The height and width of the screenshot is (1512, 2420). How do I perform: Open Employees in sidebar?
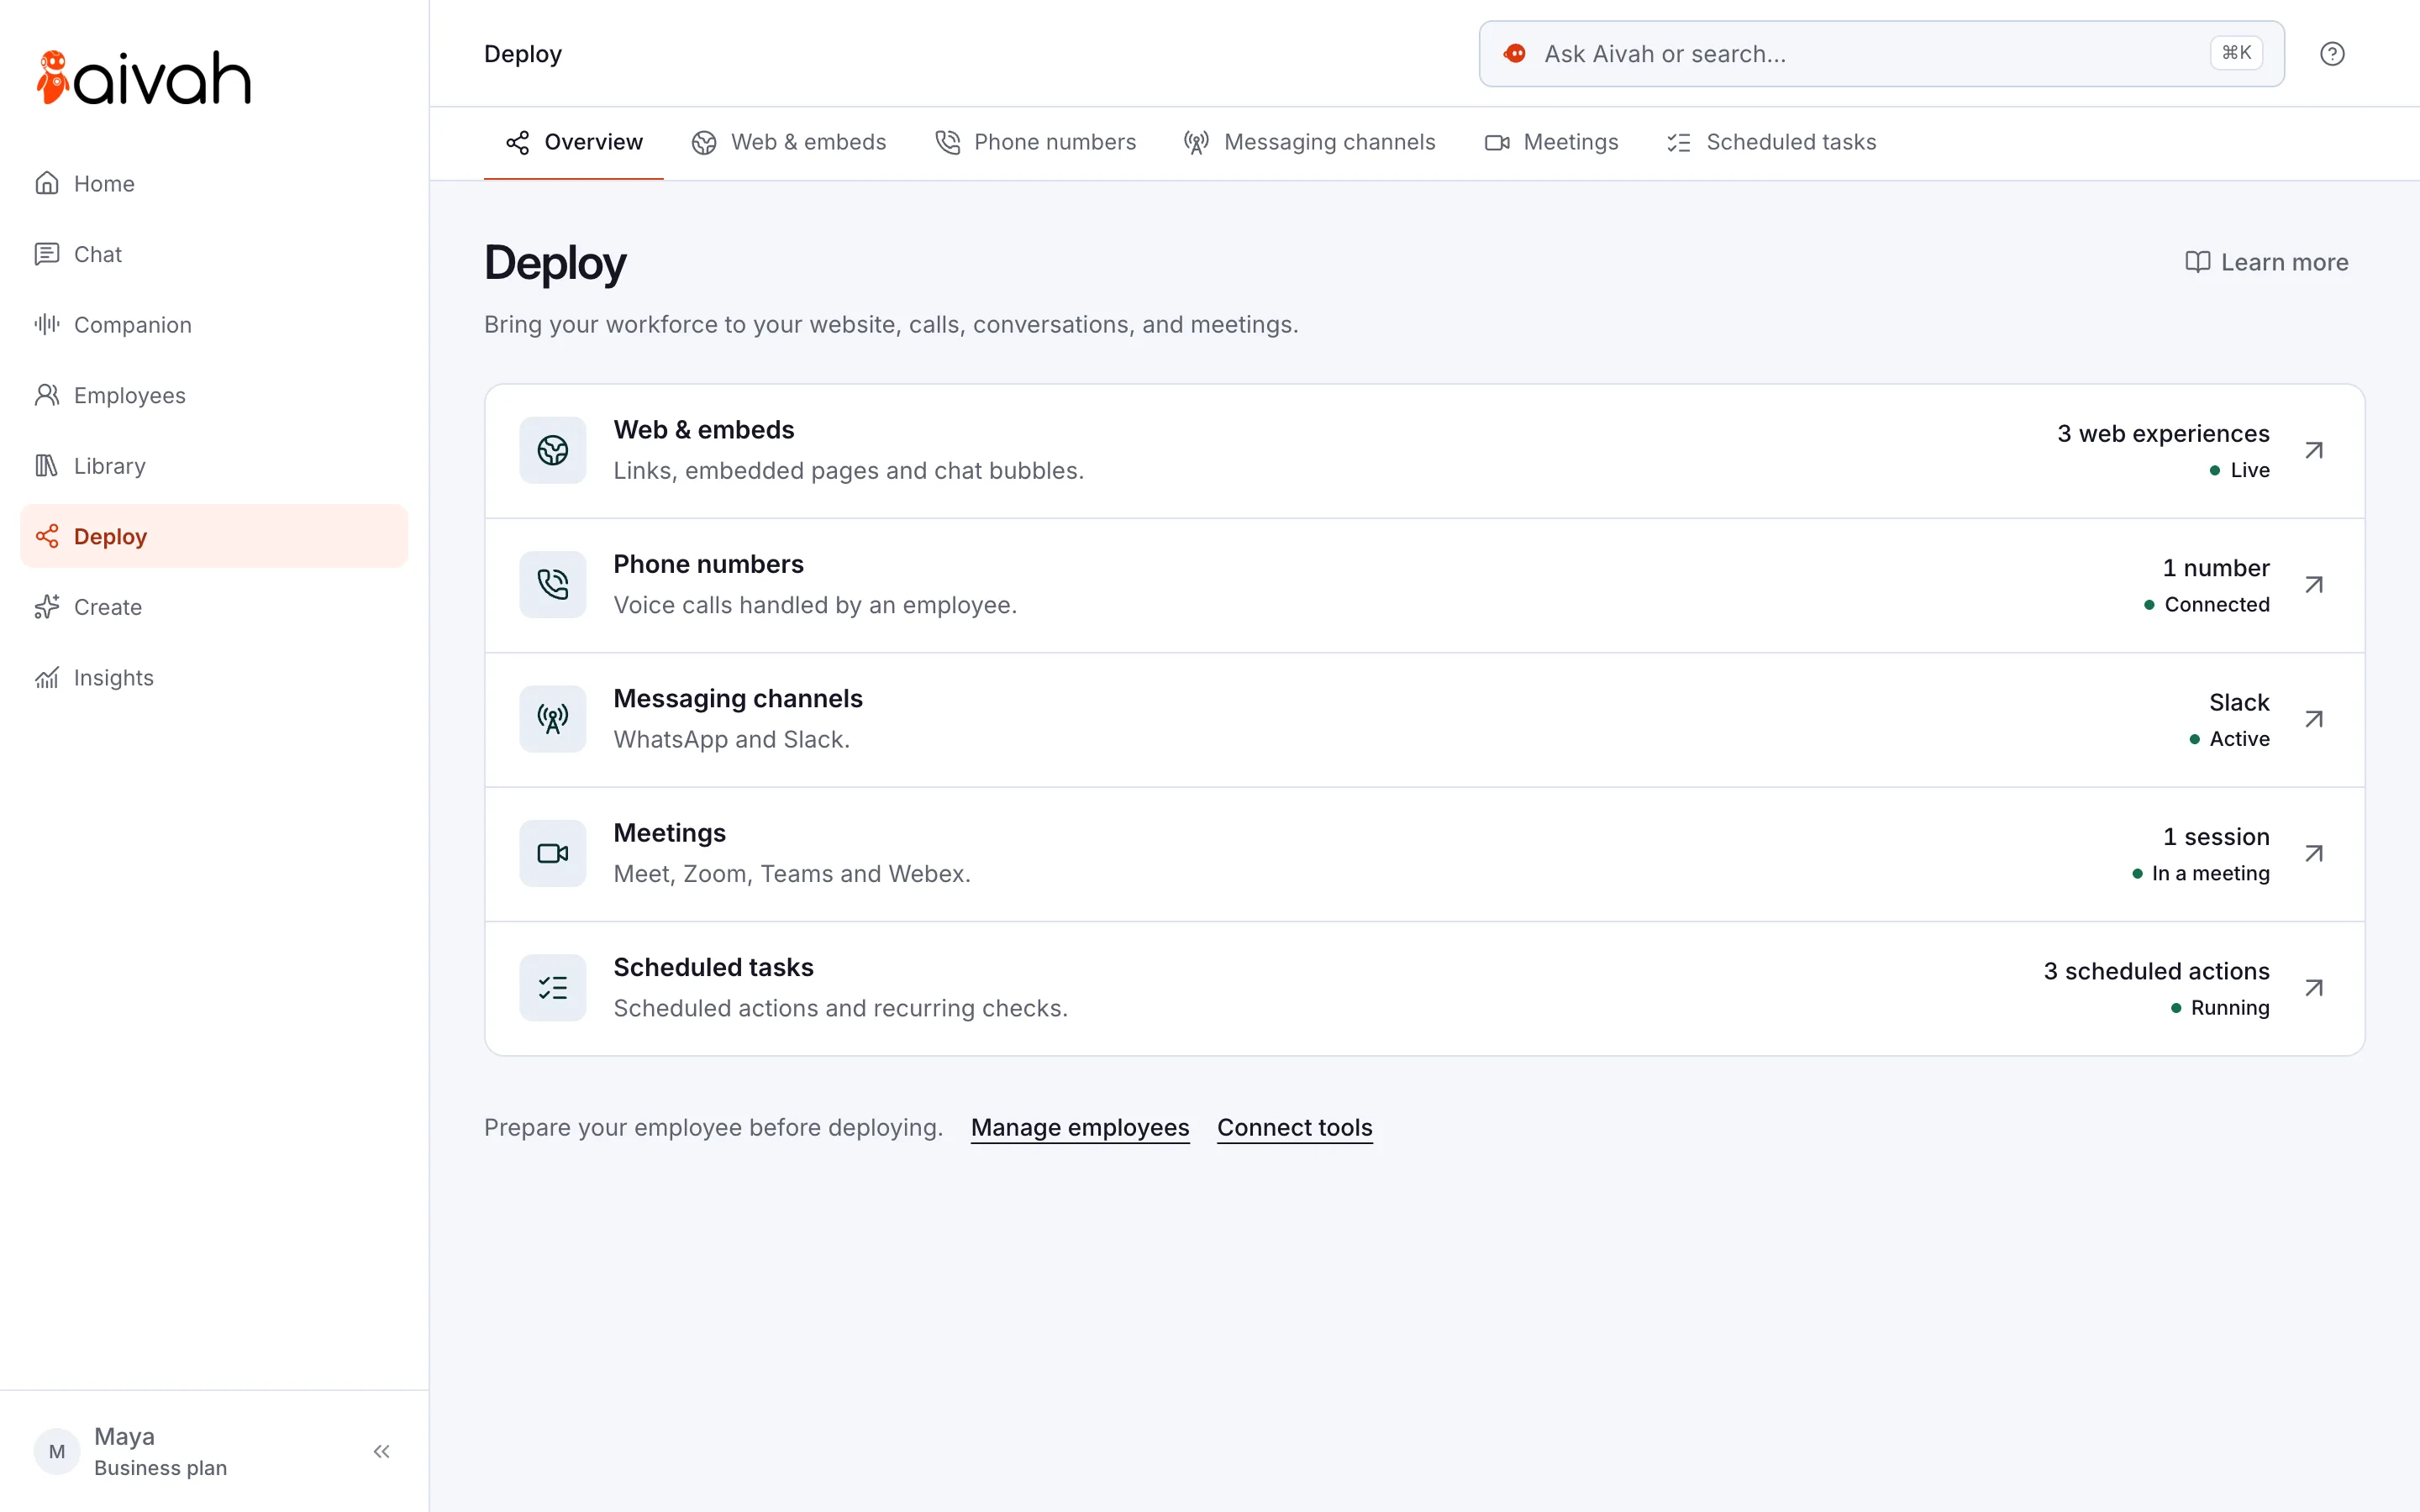click(214, 395)
